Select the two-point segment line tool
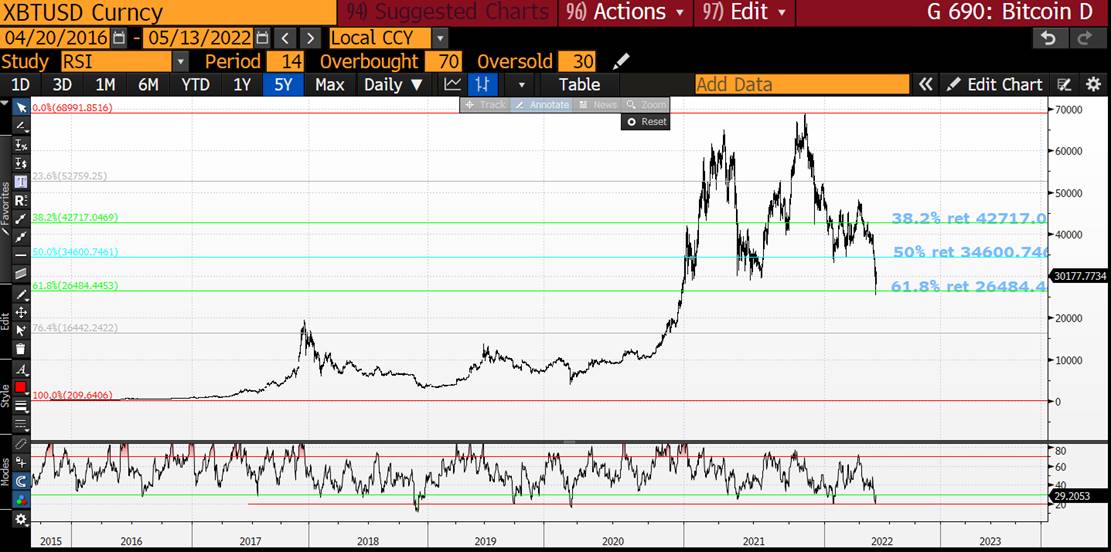This screenshot has height=552, width=1111. coord(21,236)
